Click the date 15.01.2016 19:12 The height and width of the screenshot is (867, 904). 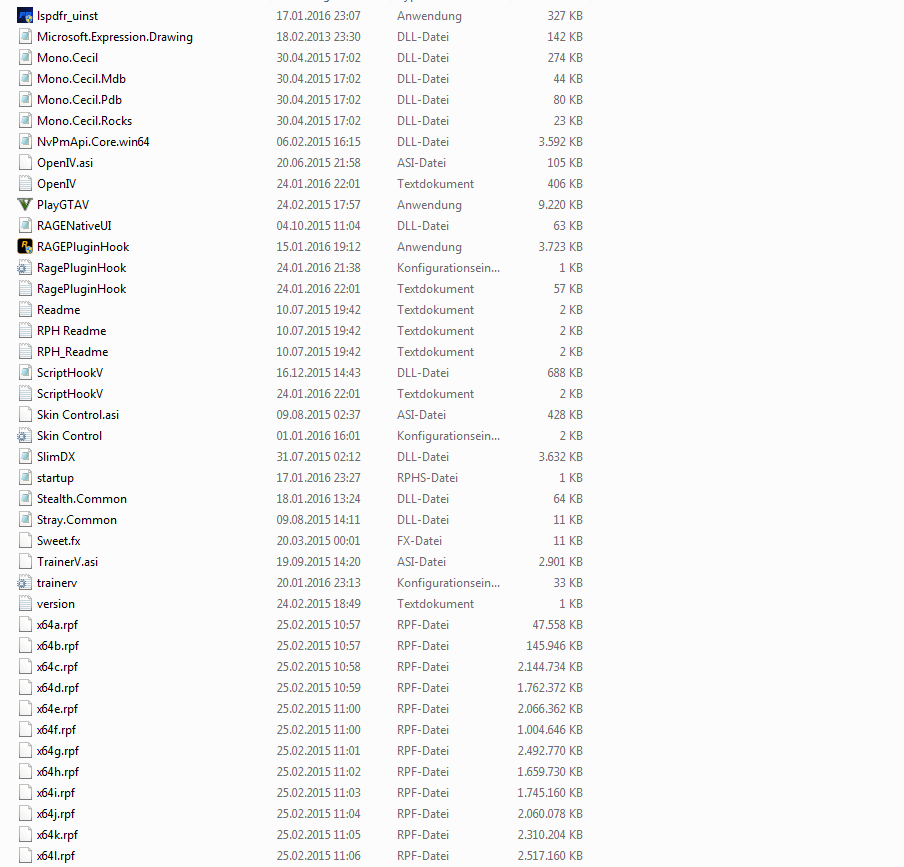tap(318, 247)
